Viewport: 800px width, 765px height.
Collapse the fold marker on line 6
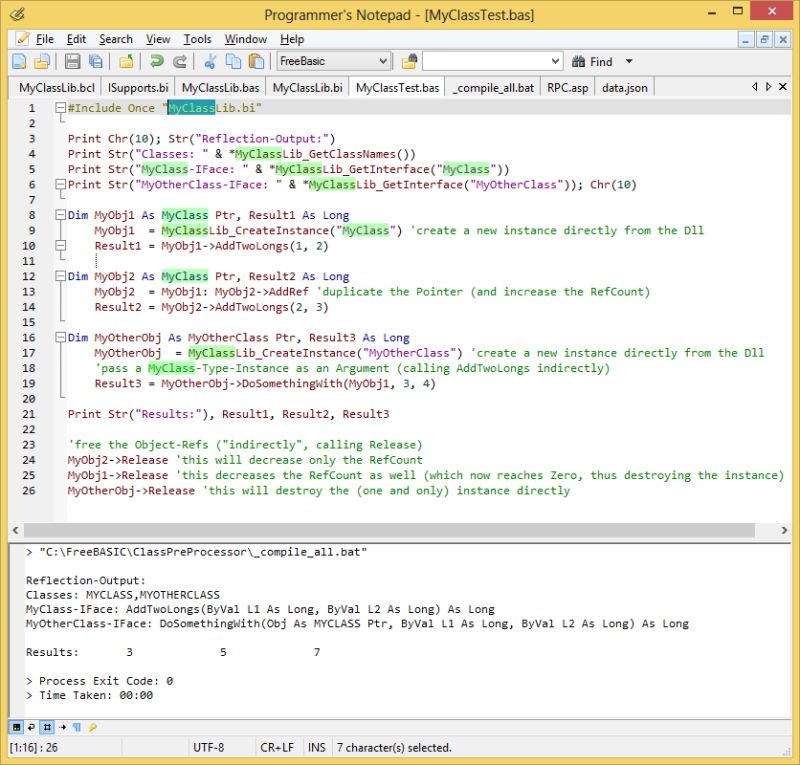60,184
